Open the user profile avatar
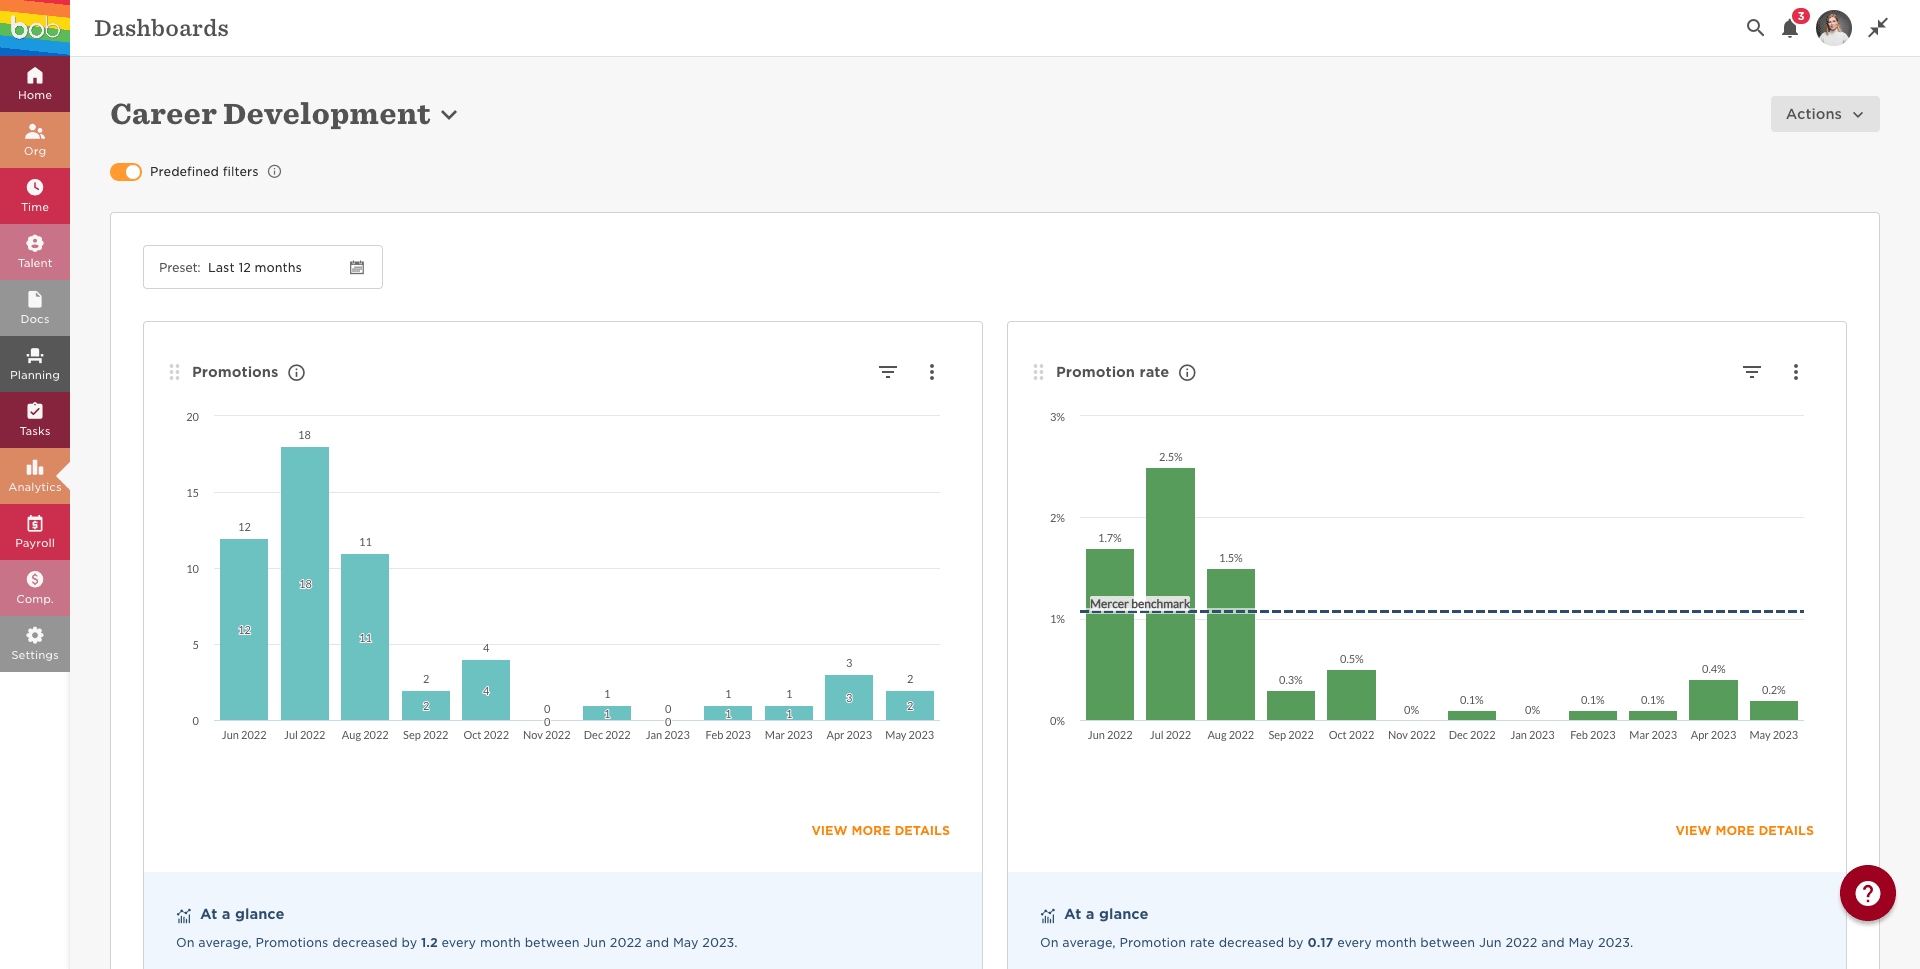This screenshot has height=969, width=1920. tap(1833, 28)
